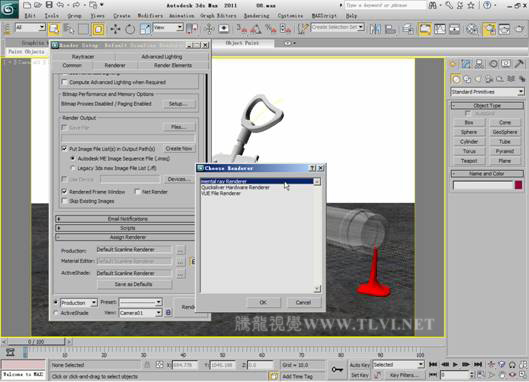Click the Teapot primitive button
The height and width of the screenshot is (382, 529).
click(469, 161)
